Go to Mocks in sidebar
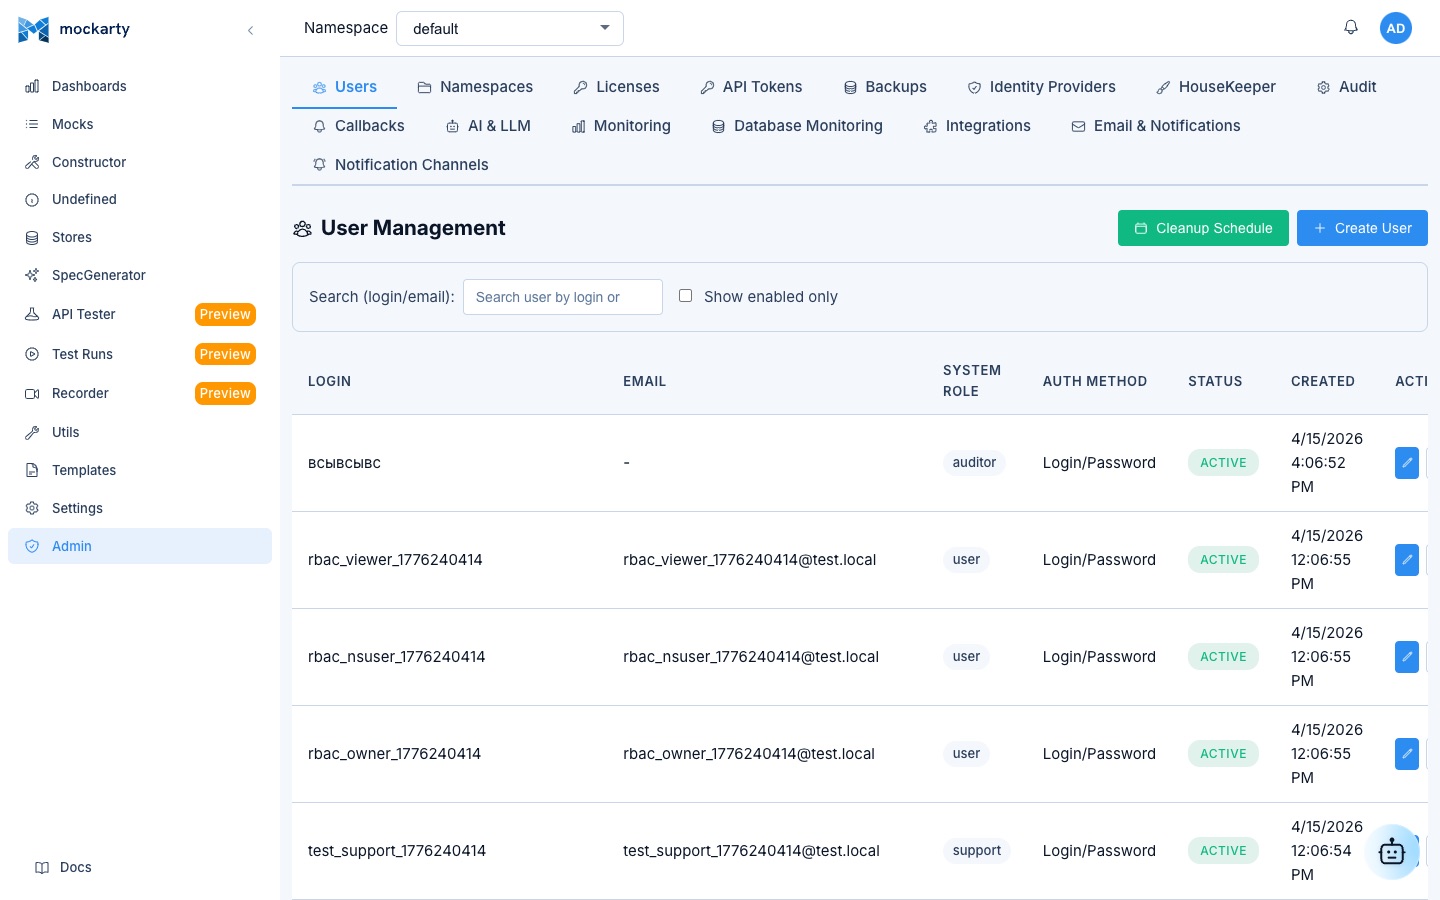This screenshot has height=900, width=1440. coord(140,124)
